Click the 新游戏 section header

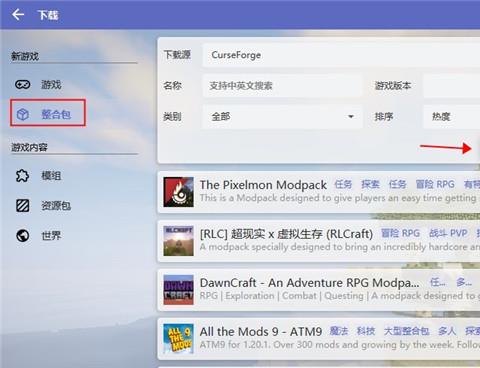(25, 56)
